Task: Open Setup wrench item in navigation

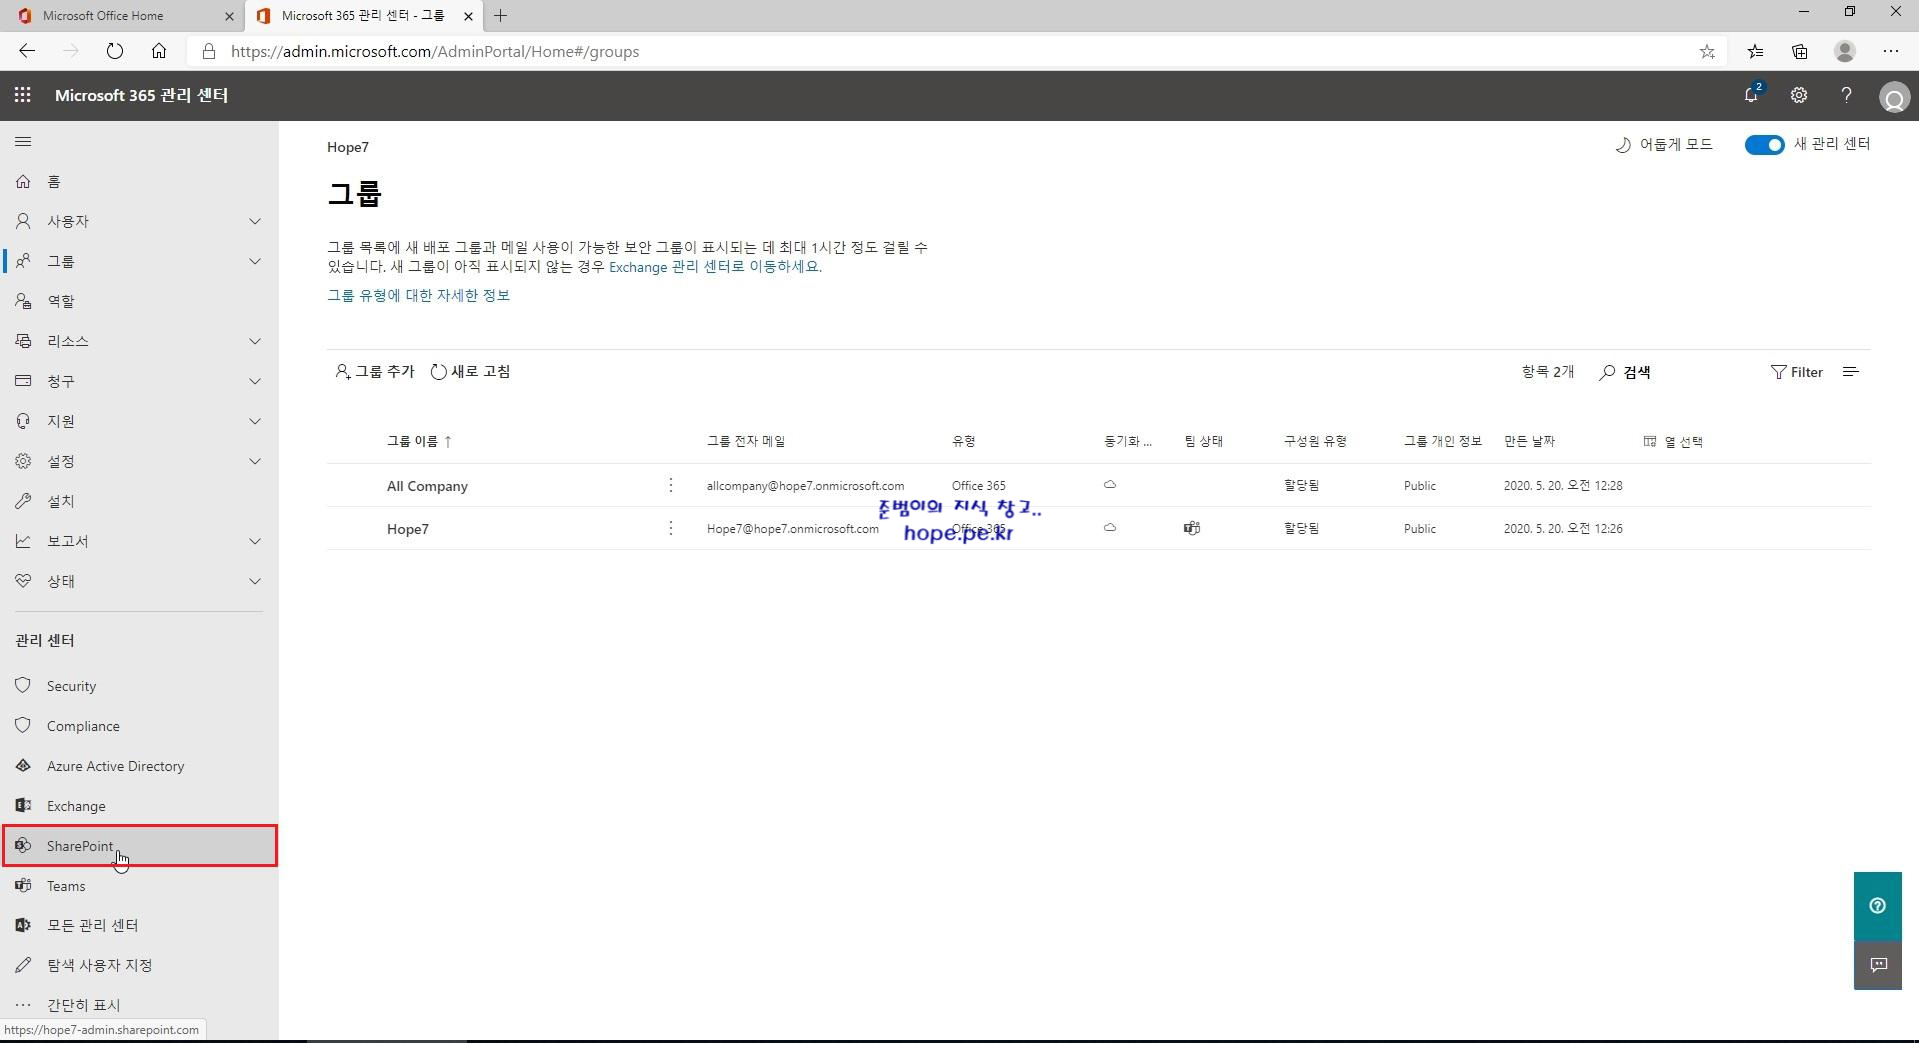Action: coord(139,501)
